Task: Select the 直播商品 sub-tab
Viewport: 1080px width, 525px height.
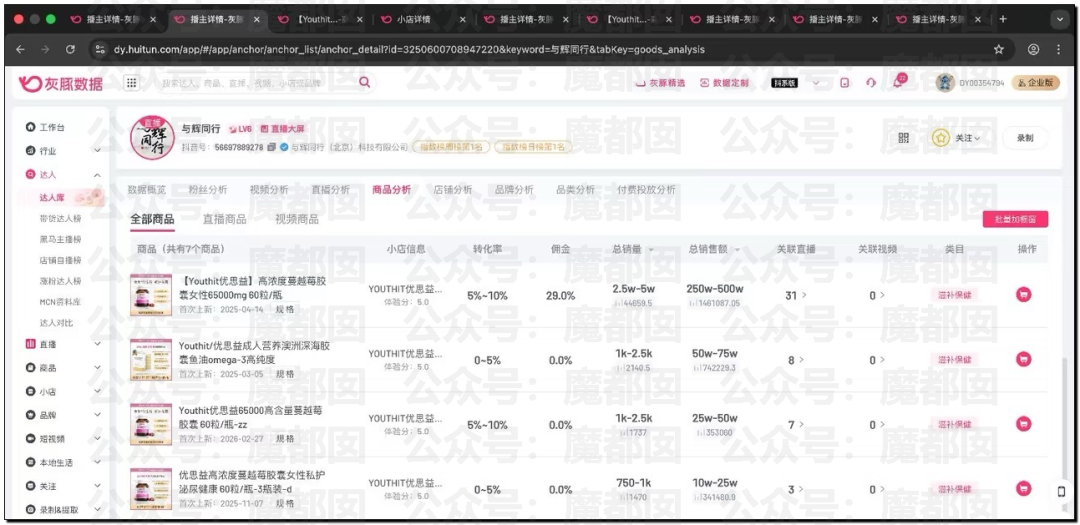Action: click(224, 219)
